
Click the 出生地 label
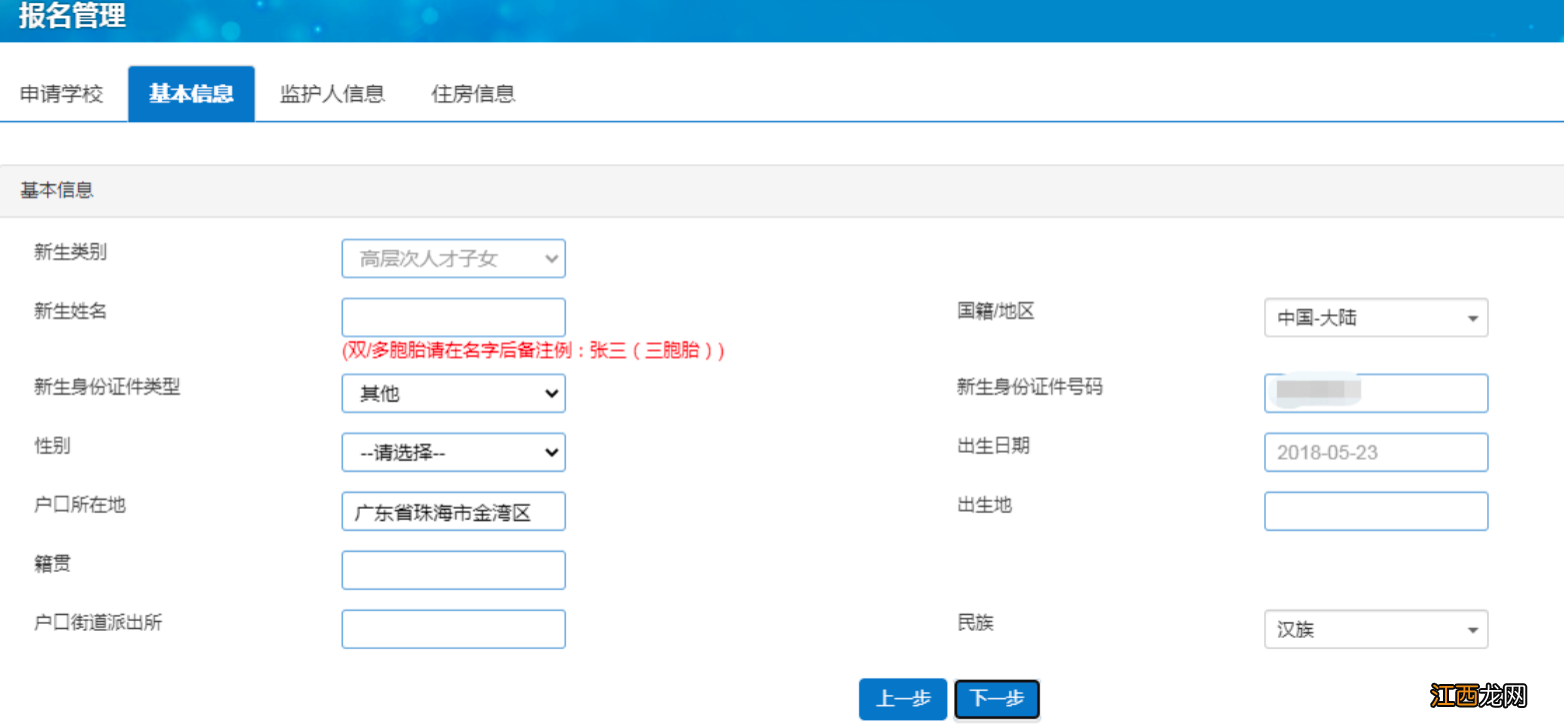point(984,505)
